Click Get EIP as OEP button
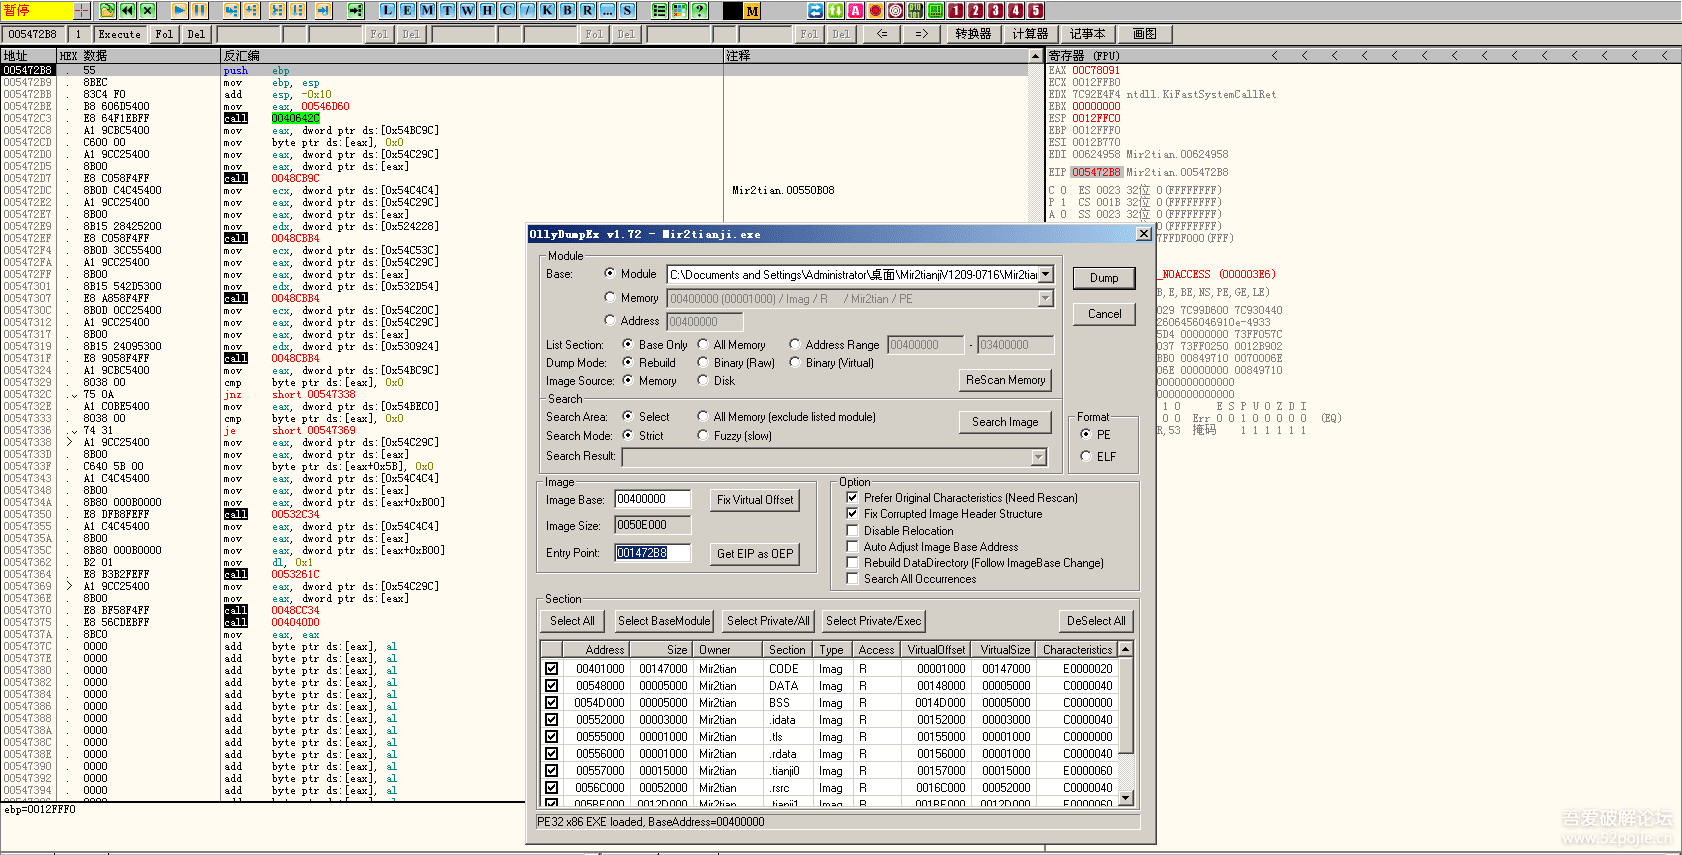The height and width of the screenshot is (855, 1682). [x=755, y=553]
